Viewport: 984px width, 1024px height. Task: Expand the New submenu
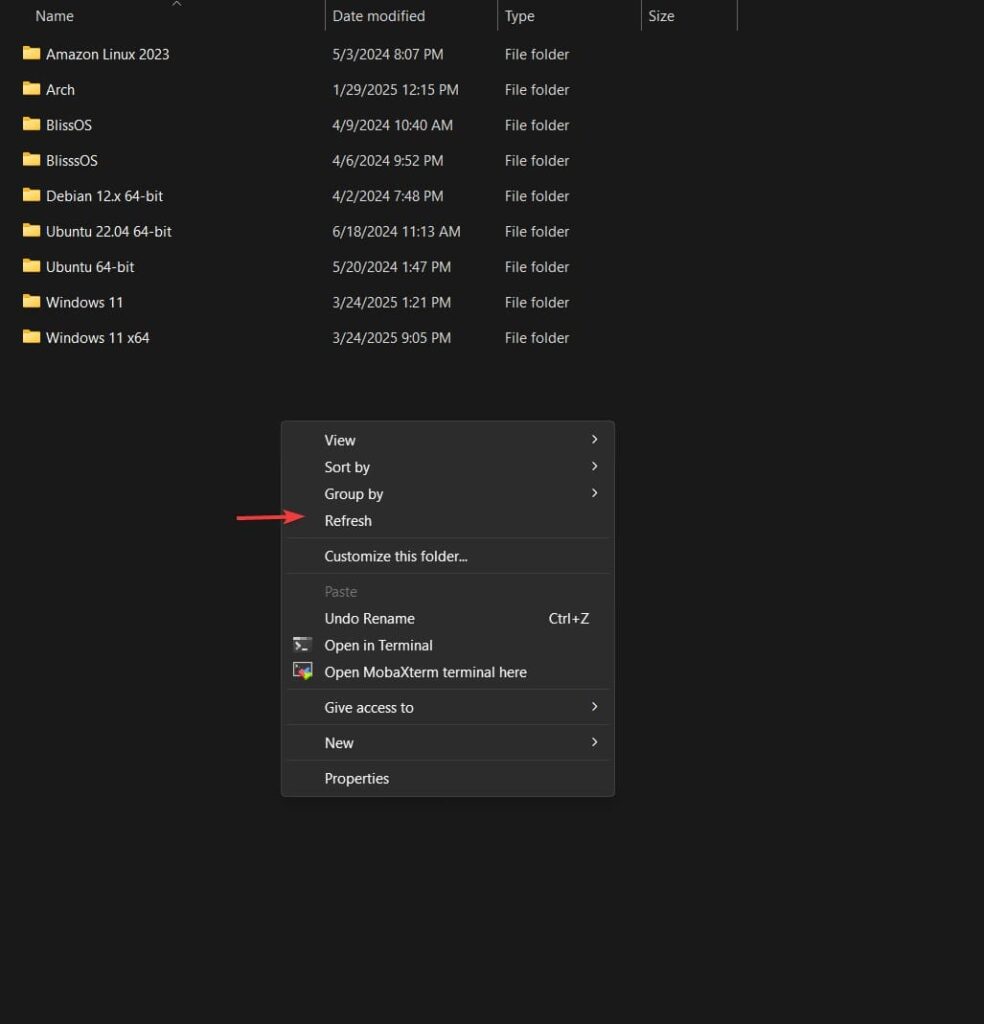tap(339, 743)
